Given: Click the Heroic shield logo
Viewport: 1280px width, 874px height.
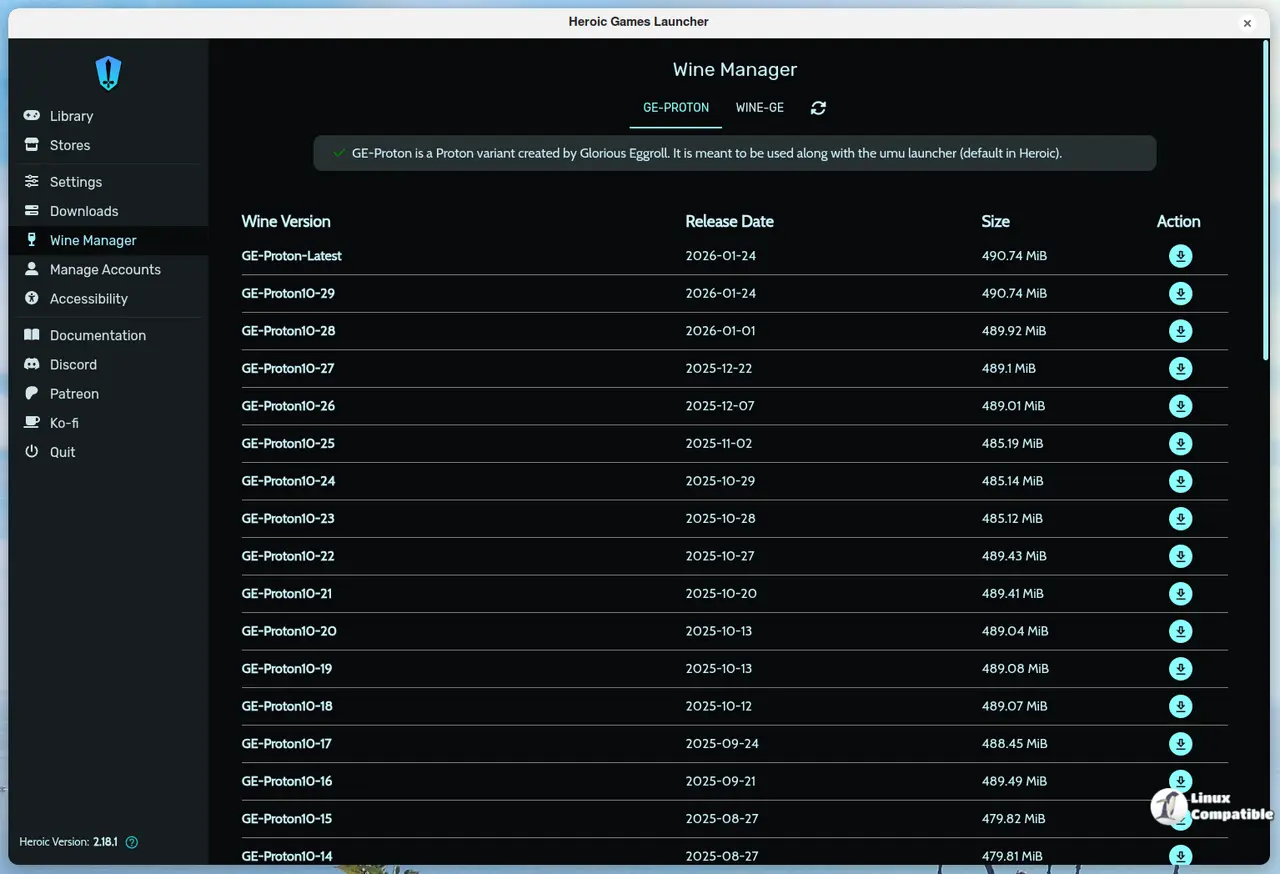Looking at the screenshot, I should point(108,73).
